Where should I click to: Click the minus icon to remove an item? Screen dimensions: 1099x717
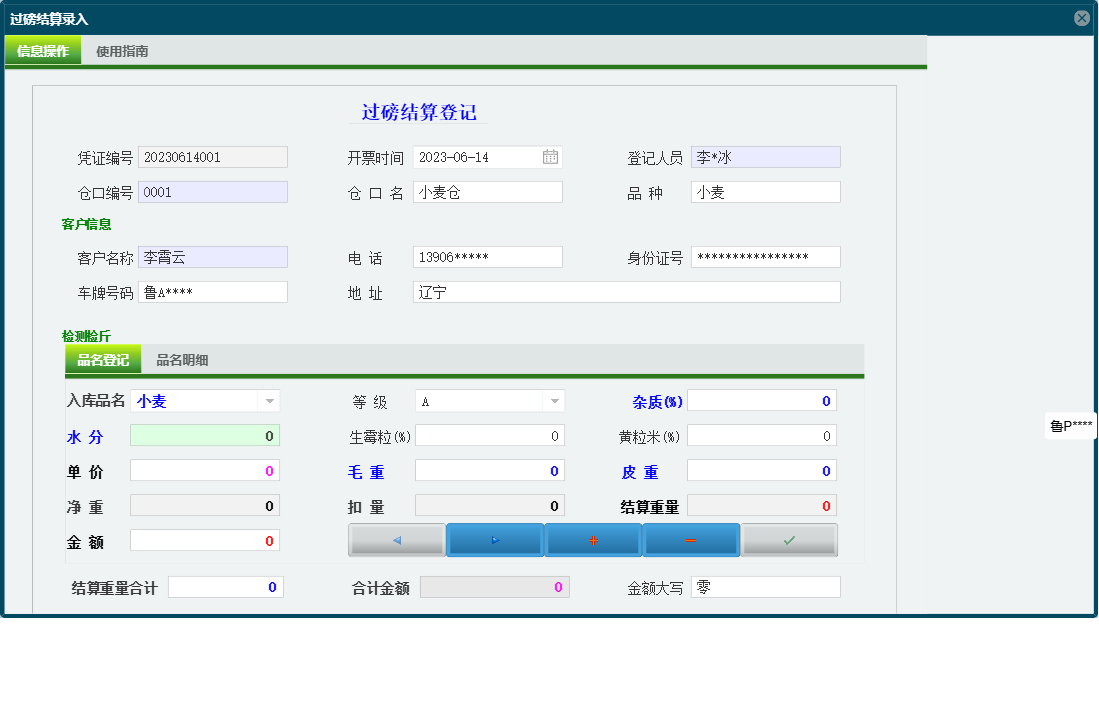tap(690, 539)
